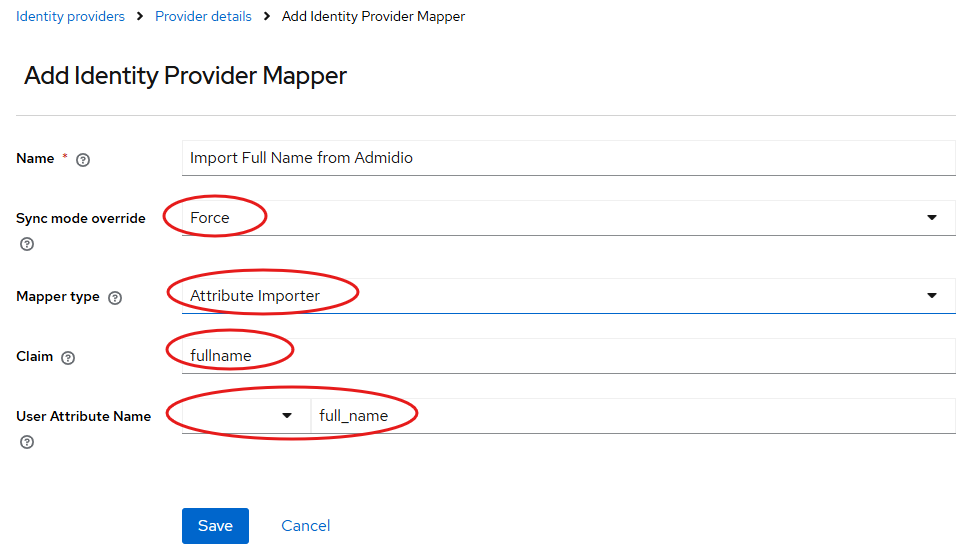Open the small dropdown left of full_name
This screenshot has width=969, height=558.
click(246, 416)
